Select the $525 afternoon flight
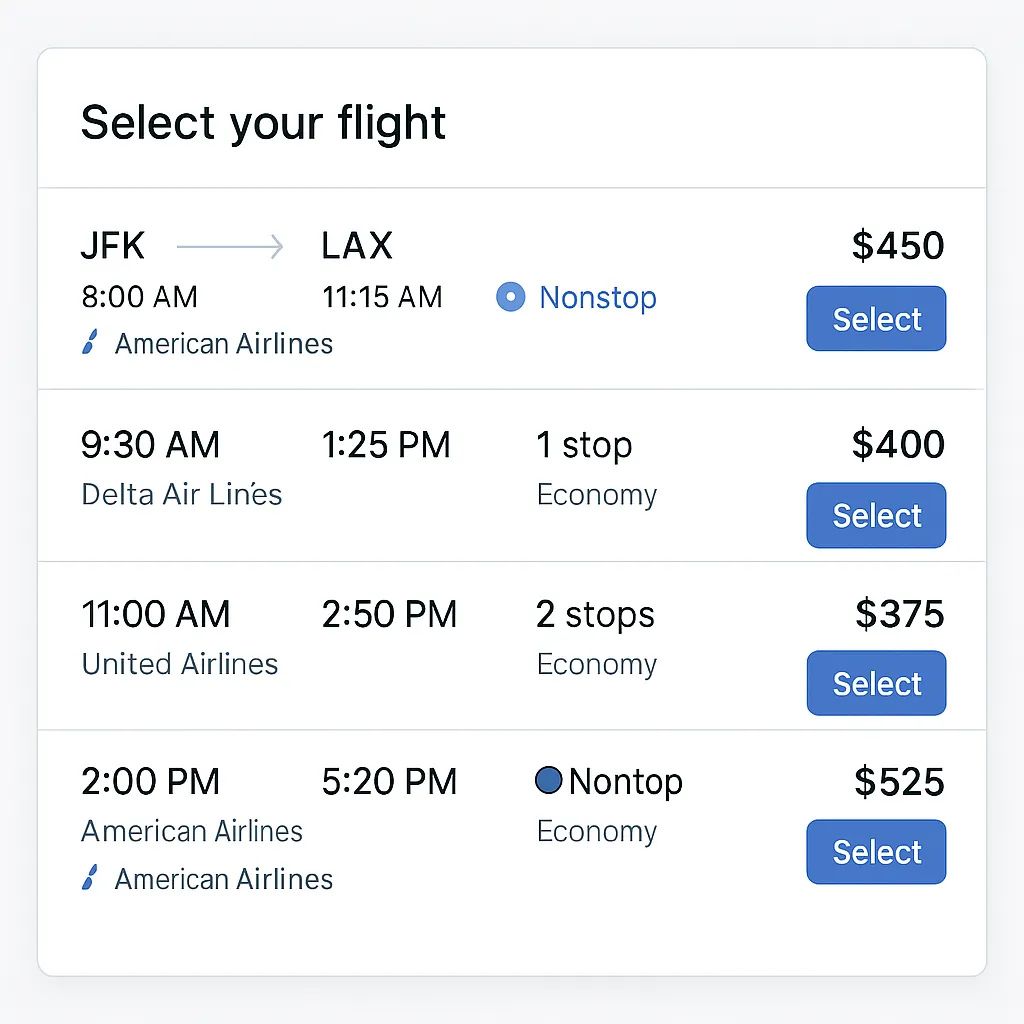Image resolution: width=1024 pixels, height=1024 pixels. 876,852
